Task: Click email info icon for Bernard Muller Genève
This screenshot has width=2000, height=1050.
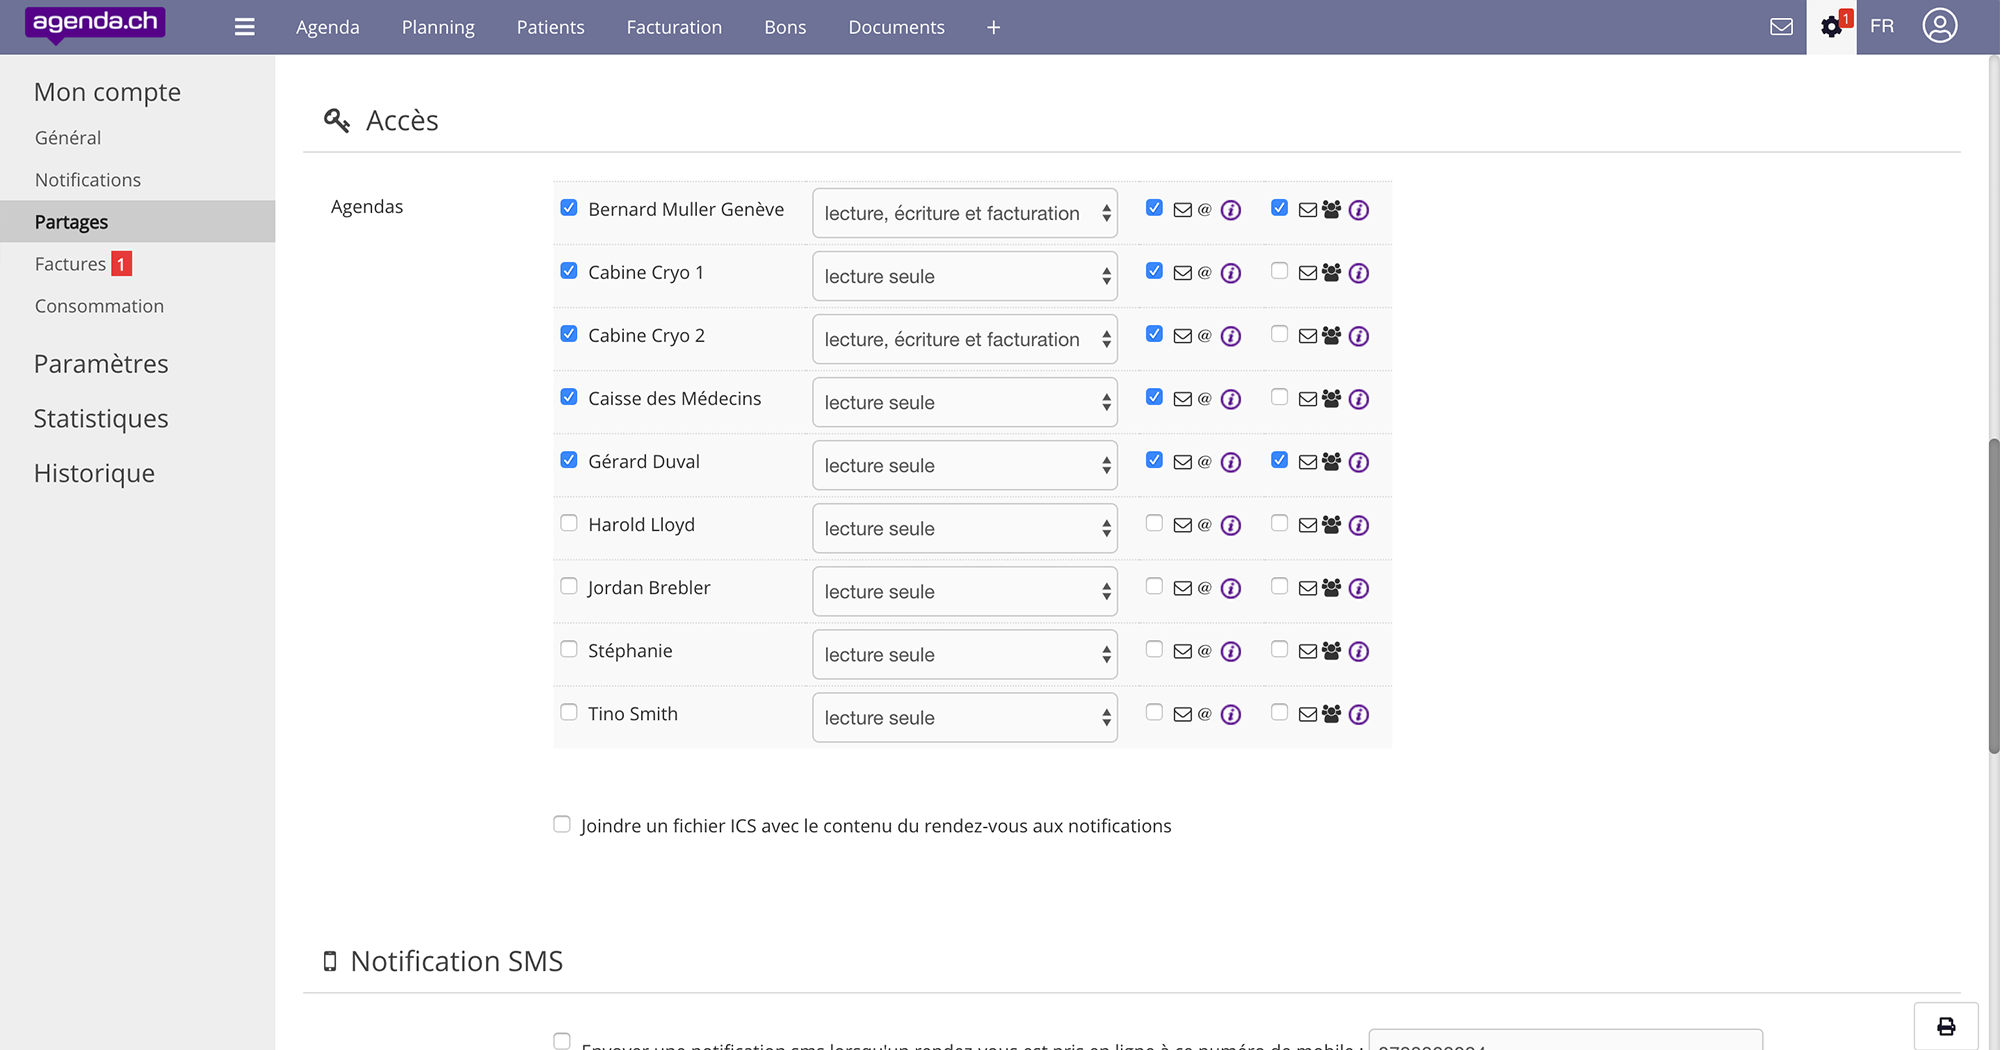Action: click(x=1231, y=210)
